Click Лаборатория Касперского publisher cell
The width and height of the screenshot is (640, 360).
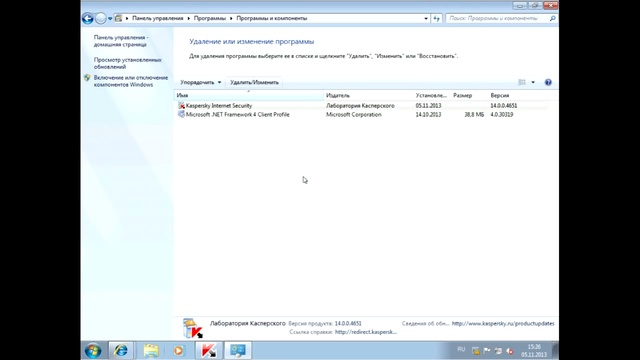coord(360,106)
